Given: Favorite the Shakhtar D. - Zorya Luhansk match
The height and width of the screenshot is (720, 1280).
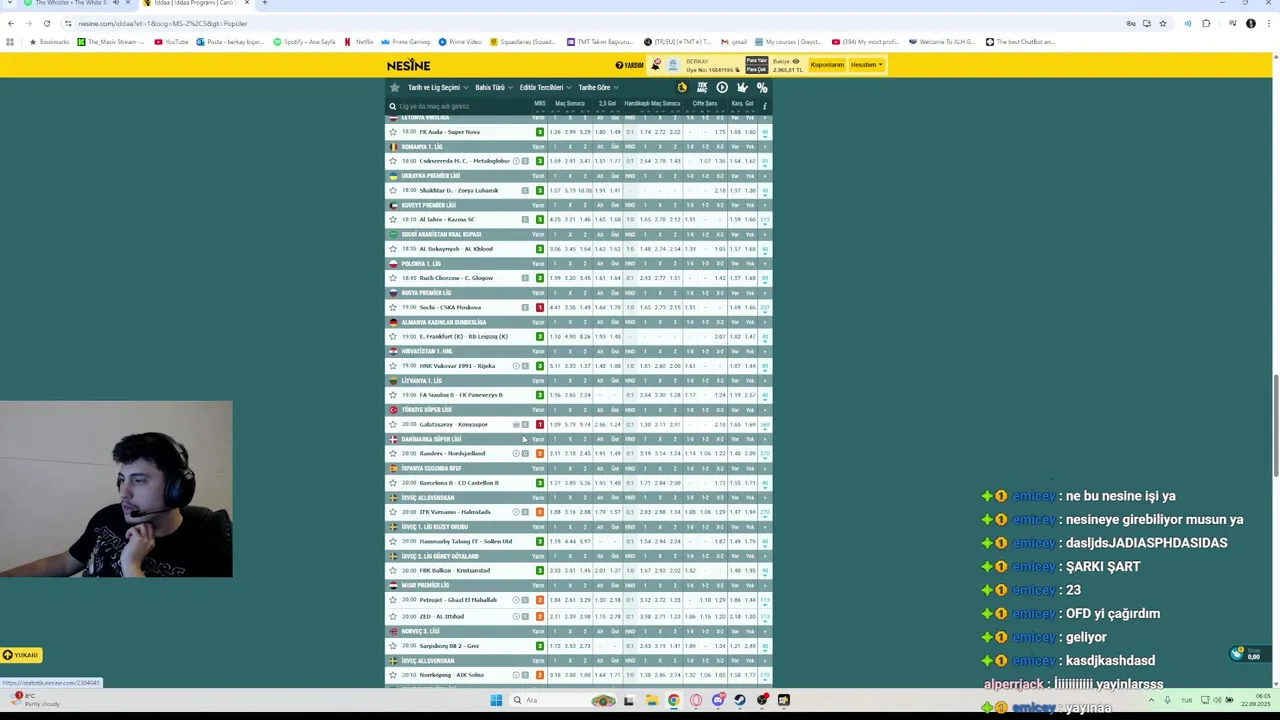Looking at the screenshot, I should (393, 190).
